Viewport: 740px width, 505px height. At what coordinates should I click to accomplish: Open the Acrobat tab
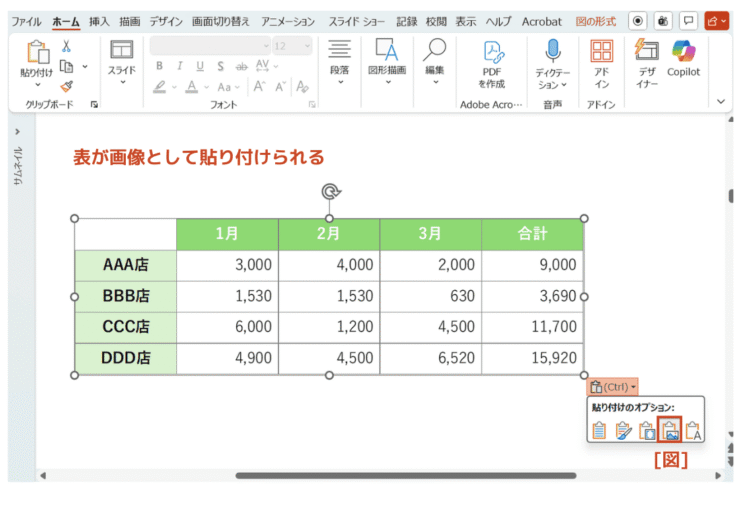coord(542,22)
